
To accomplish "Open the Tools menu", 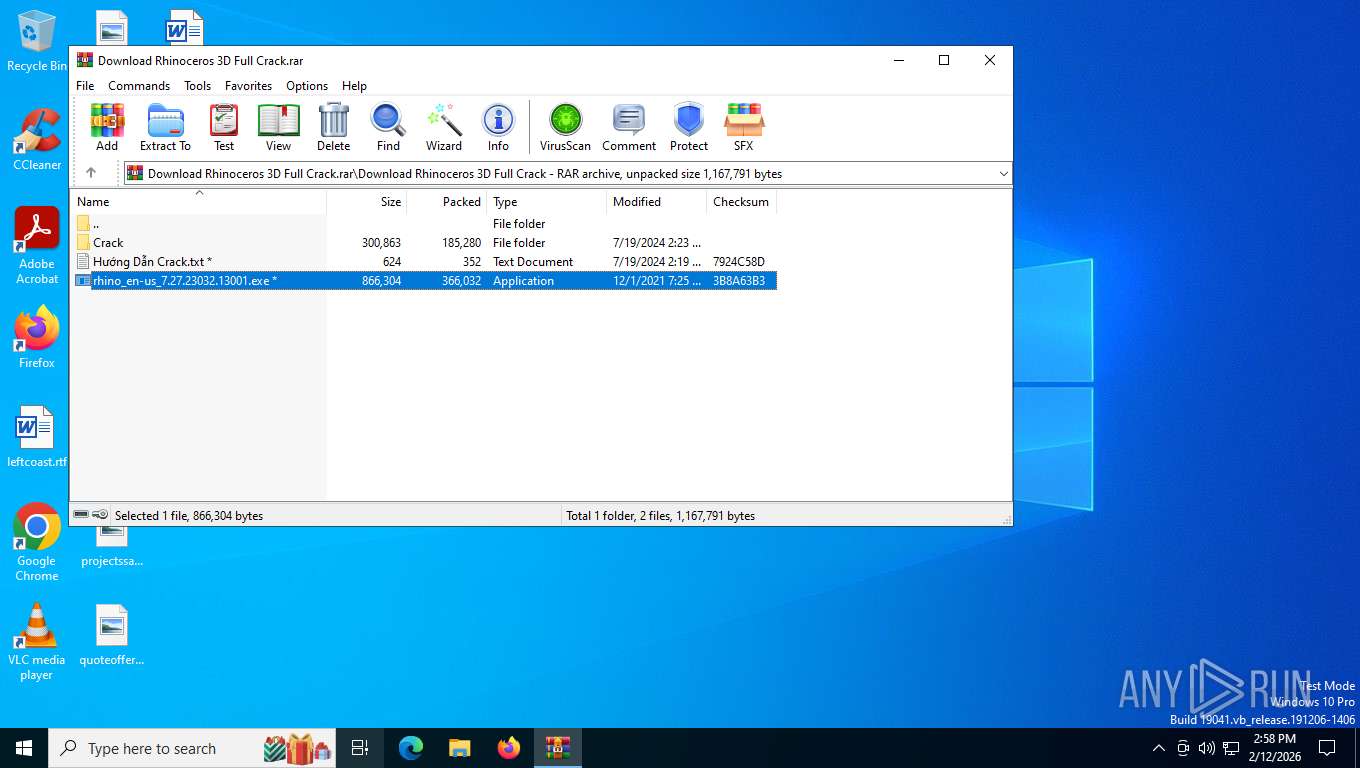I will pos(197,86).
